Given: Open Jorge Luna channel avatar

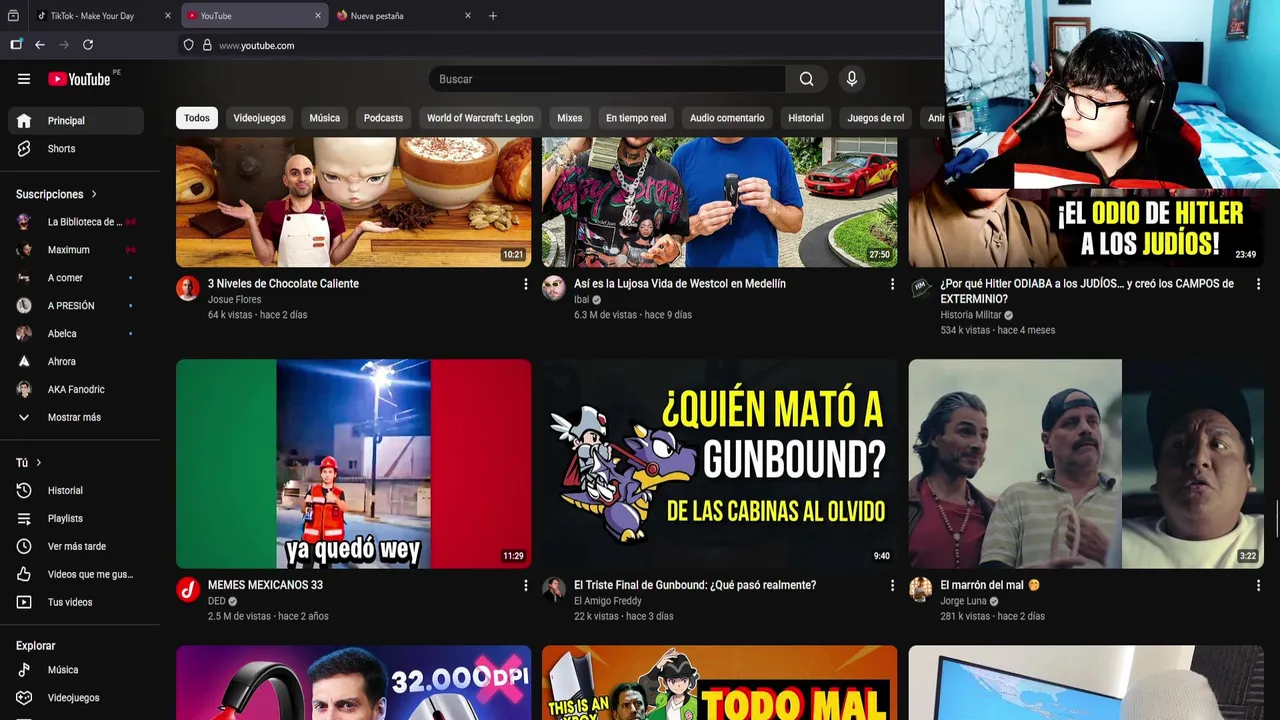Looking at the screenshot, I should [x=920, y=590].
